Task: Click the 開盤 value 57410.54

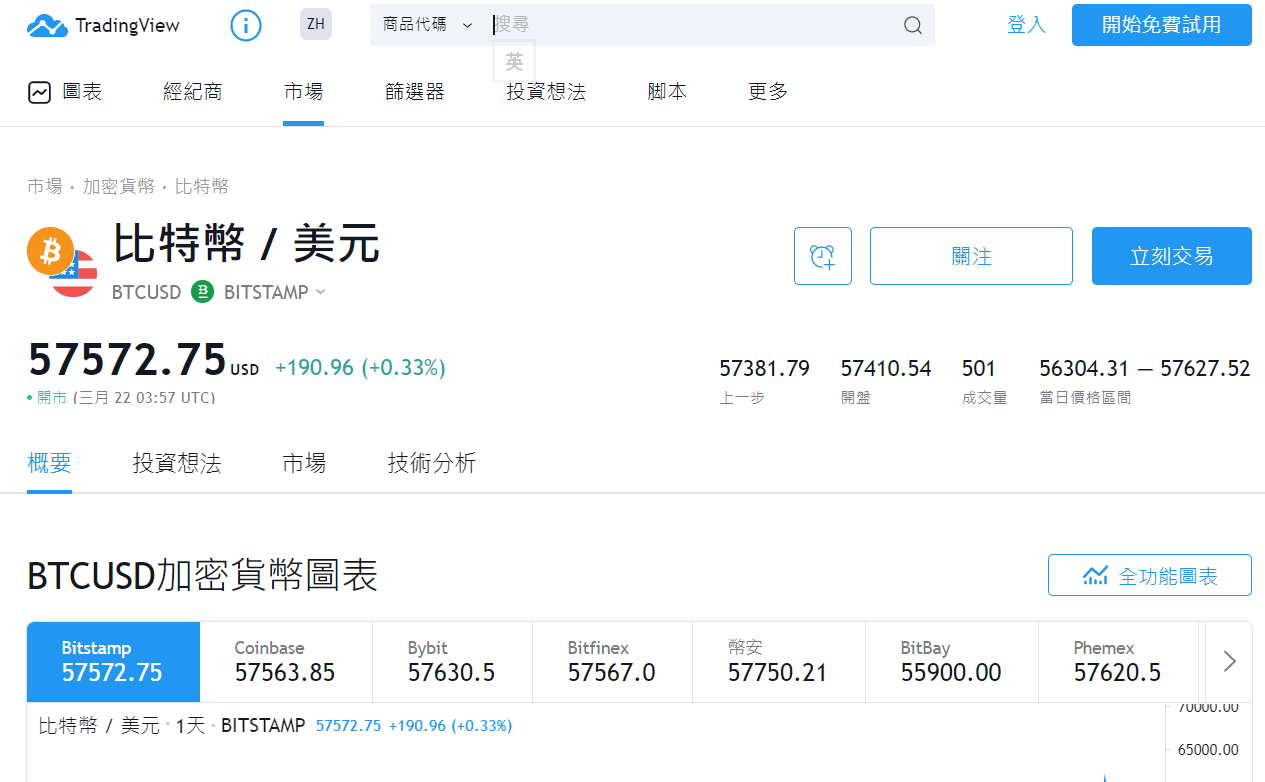Action: click(886, 368)
